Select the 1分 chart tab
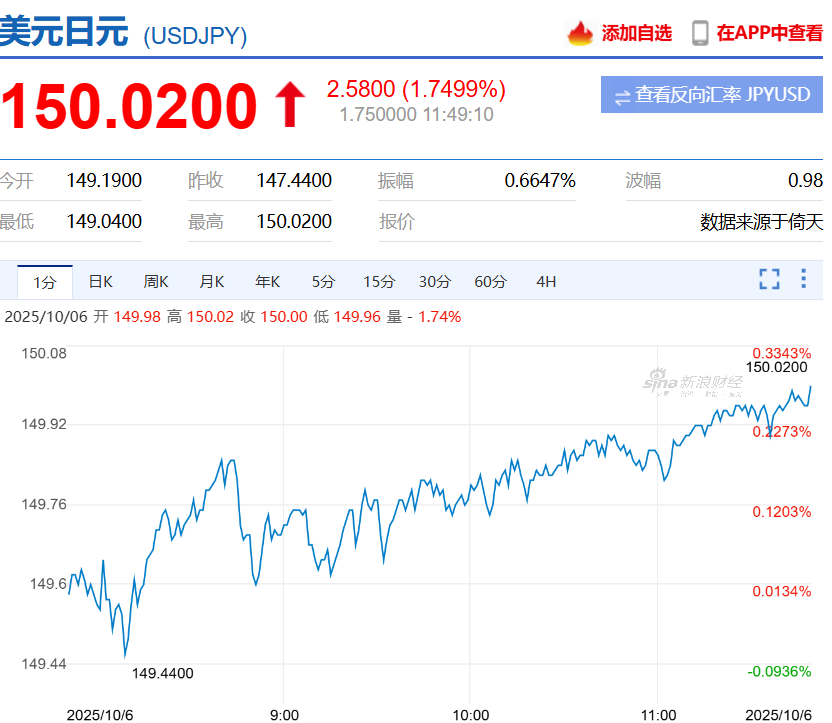This screenshot has height=723, width=832. pos(45,282)
